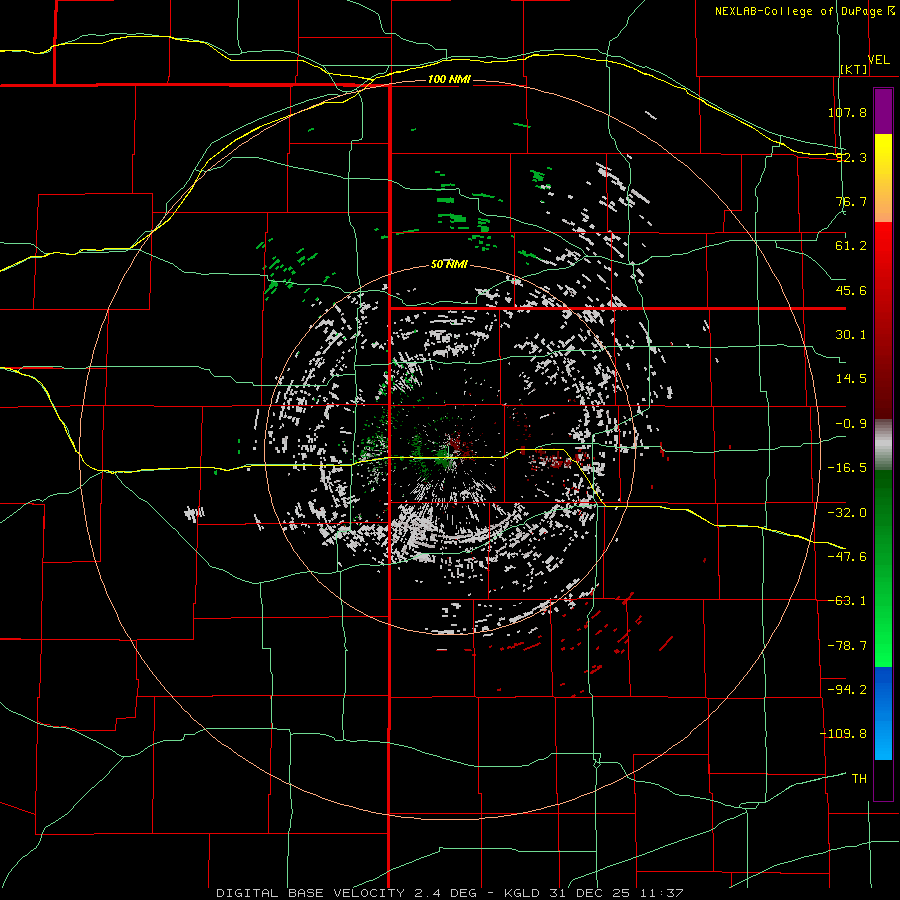Click the 50 NMI range ring label
900x900 pixels.
click(x=449, y=264)
